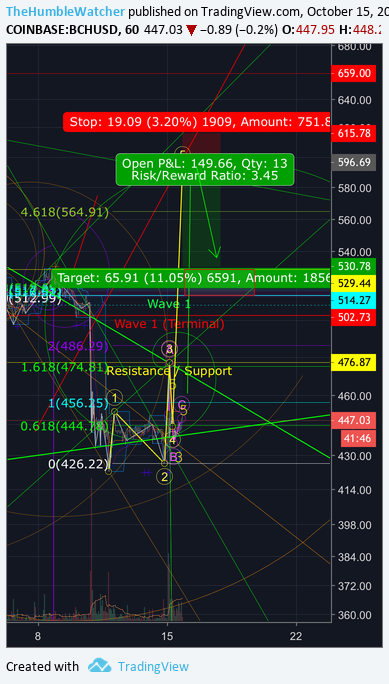Select the 4.618(564.91) Fibonacci level label

(x=65, y=212)
